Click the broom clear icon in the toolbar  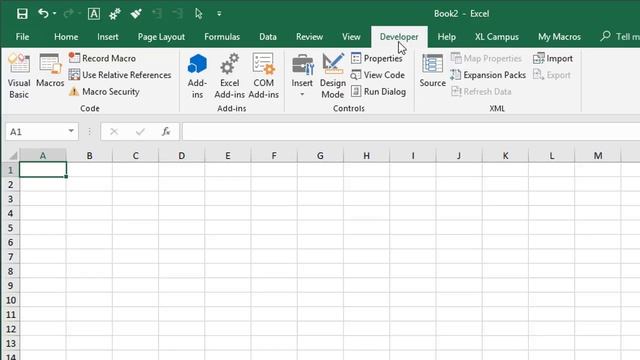pyautogui.click(x=136, y=14)
